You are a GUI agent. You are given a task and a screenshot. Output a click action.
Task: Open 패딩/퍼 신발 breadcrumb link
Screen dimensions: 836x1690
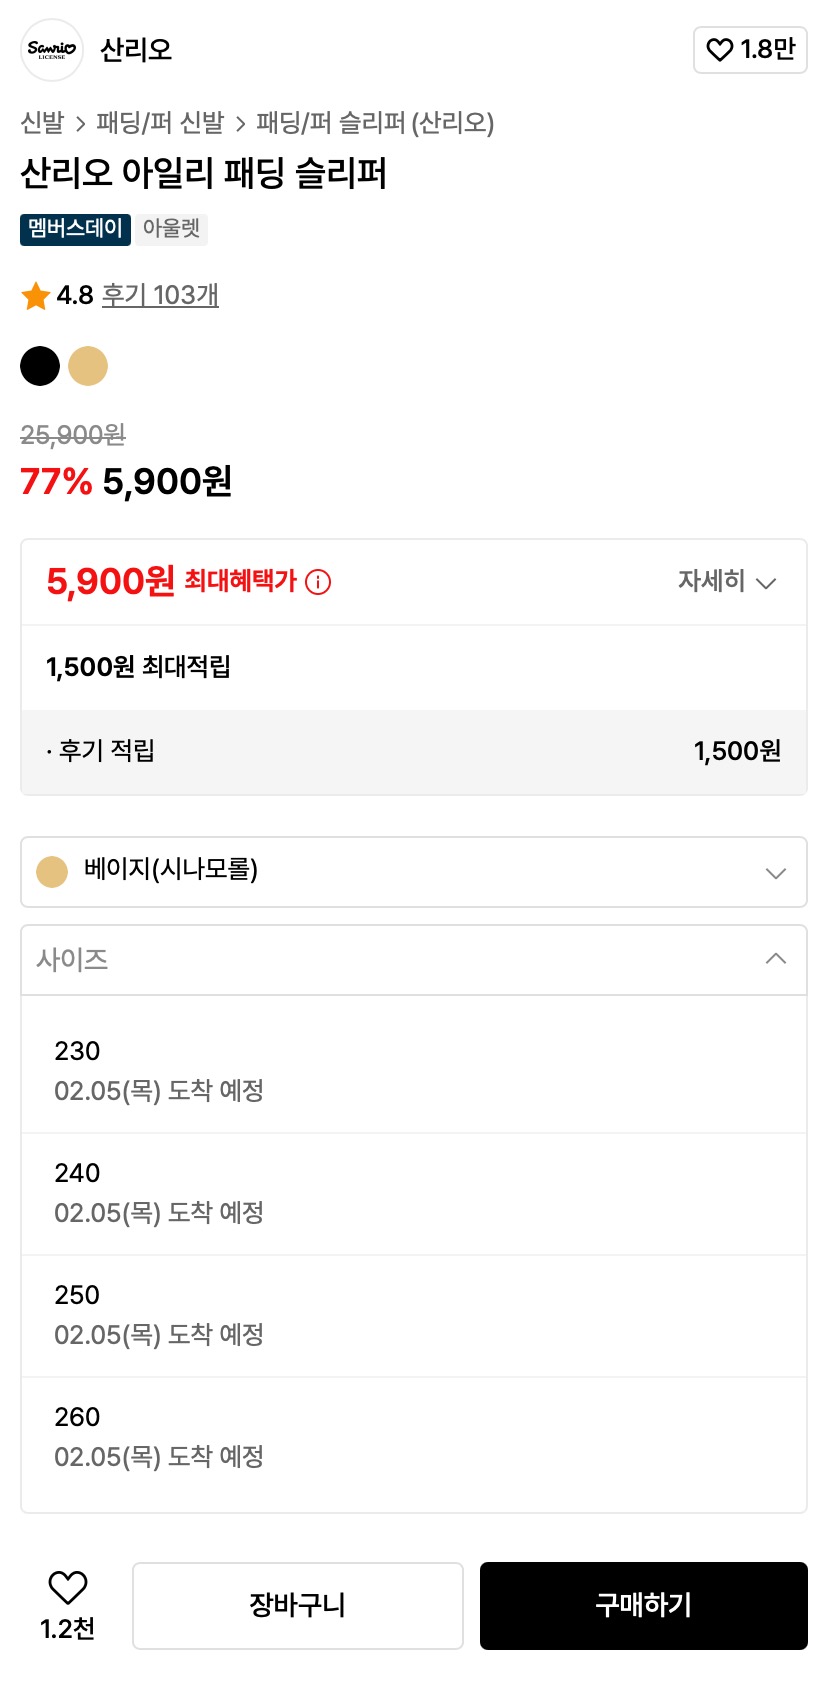[x=160, y=123]
